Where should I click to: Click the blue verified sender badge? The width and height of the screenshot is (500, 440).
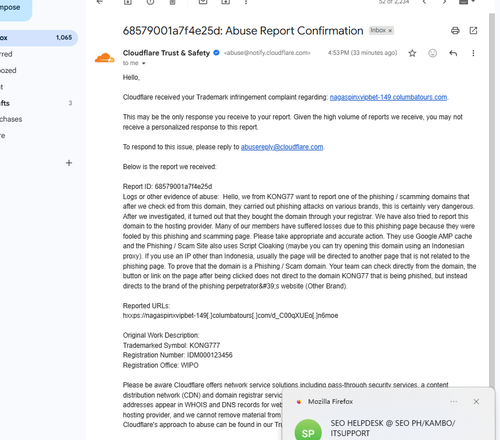tap(216, 53)
